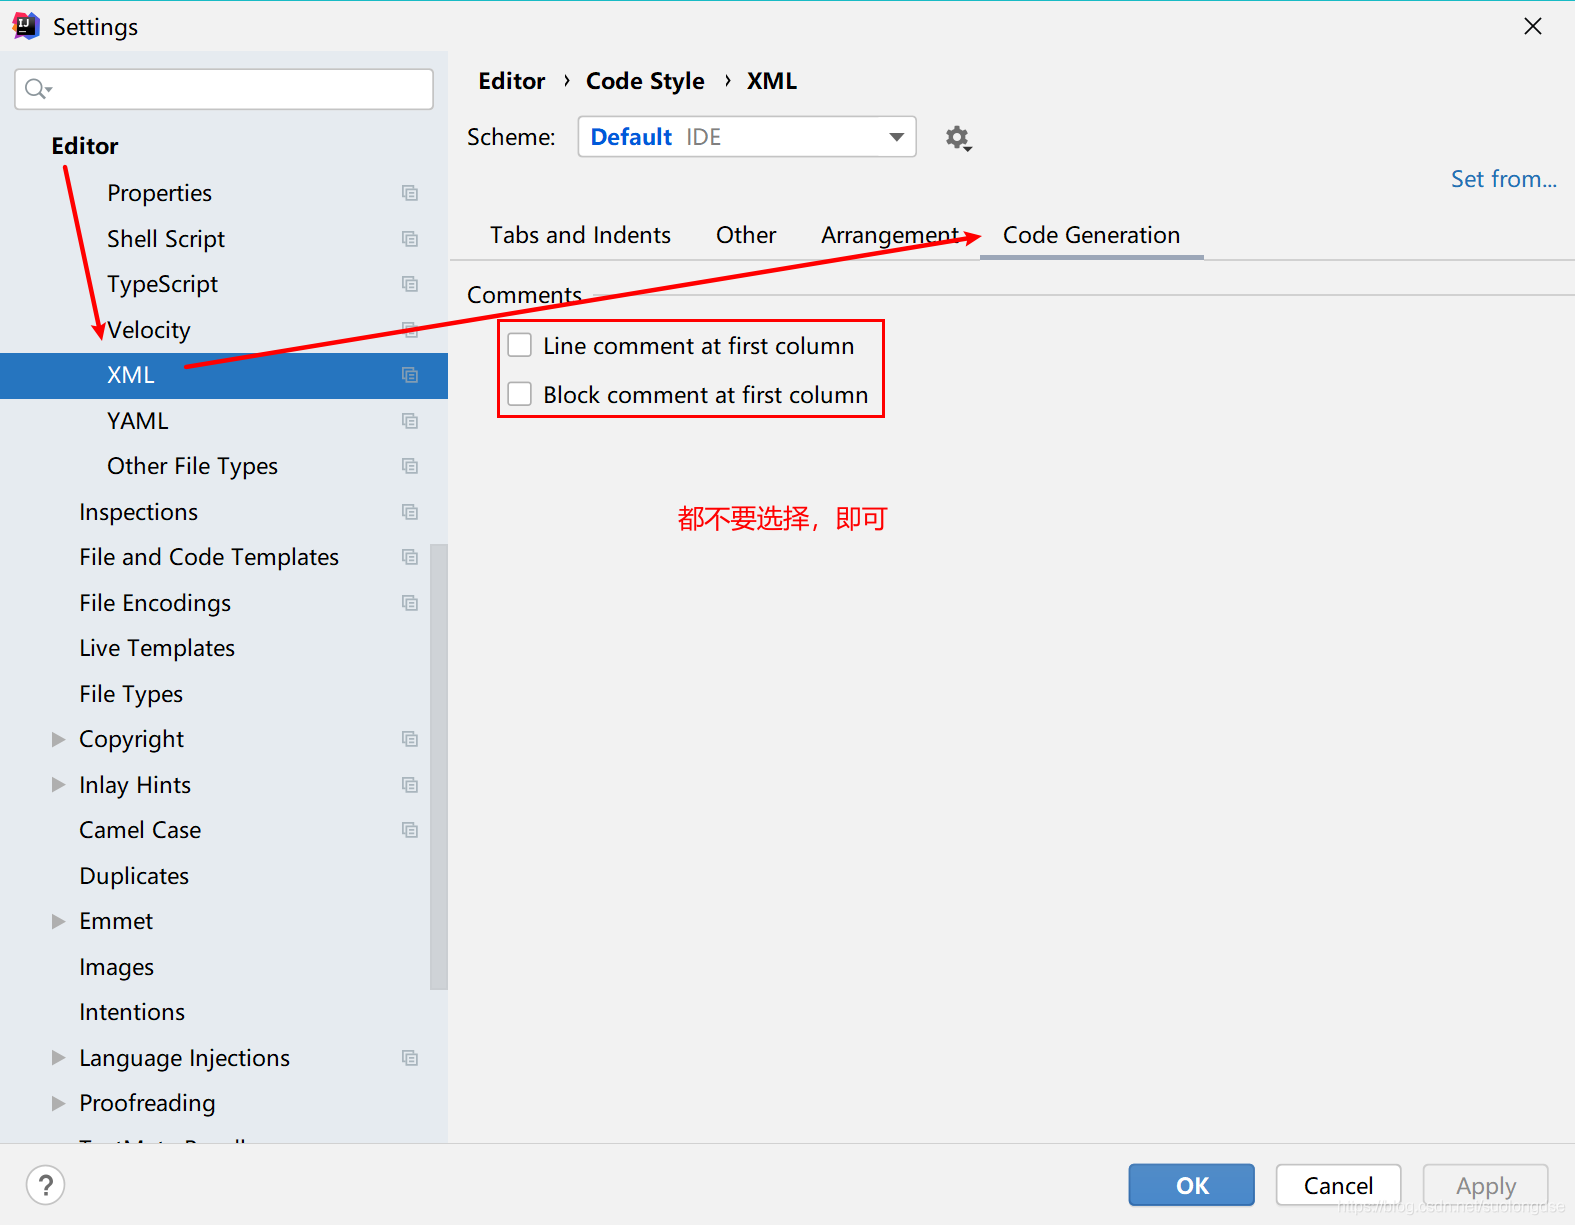
Task: Click the project-level icon next to Shell Script
Action: click(x=410, y=239)
